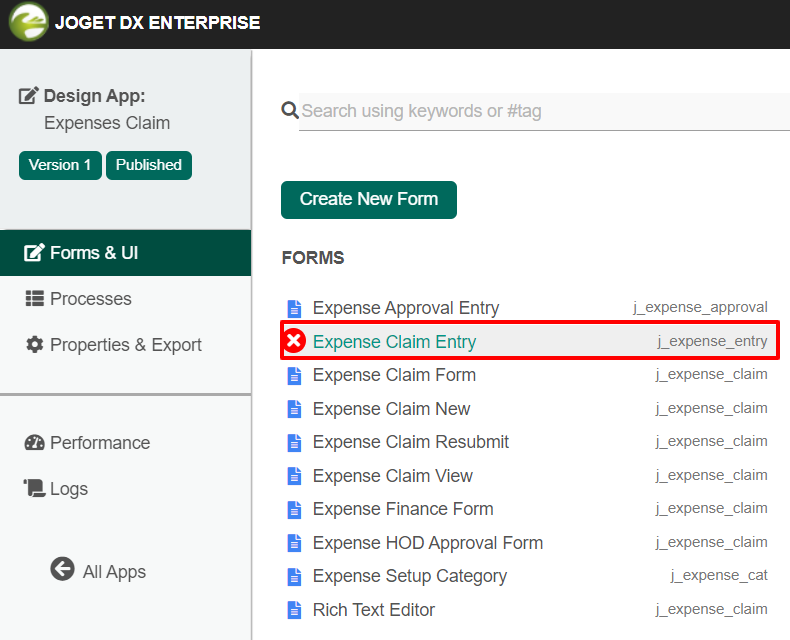Click the document icon beside Expense Approval Entry

coord(294,308)
